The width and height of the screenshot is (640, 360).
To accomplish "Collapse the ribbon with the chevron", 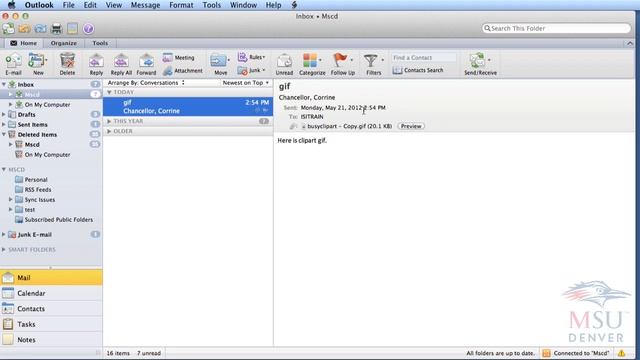I will (x=630, y=43).
